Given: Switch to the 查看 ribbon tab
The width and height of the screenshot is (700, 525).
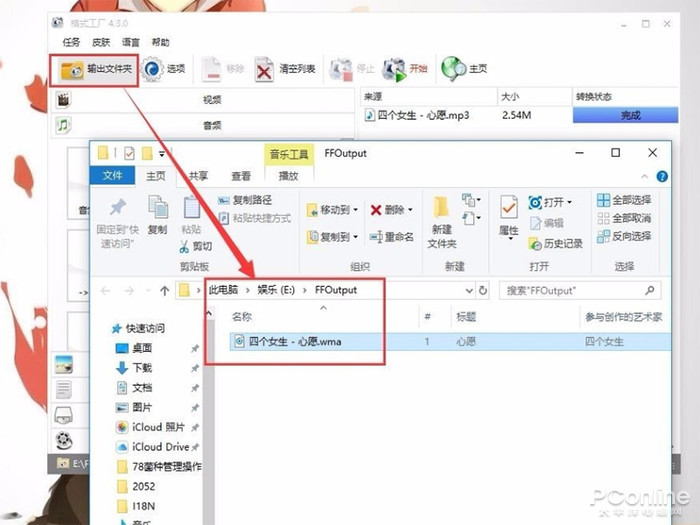Looking at the screenshot, I should tap(241, 175).
